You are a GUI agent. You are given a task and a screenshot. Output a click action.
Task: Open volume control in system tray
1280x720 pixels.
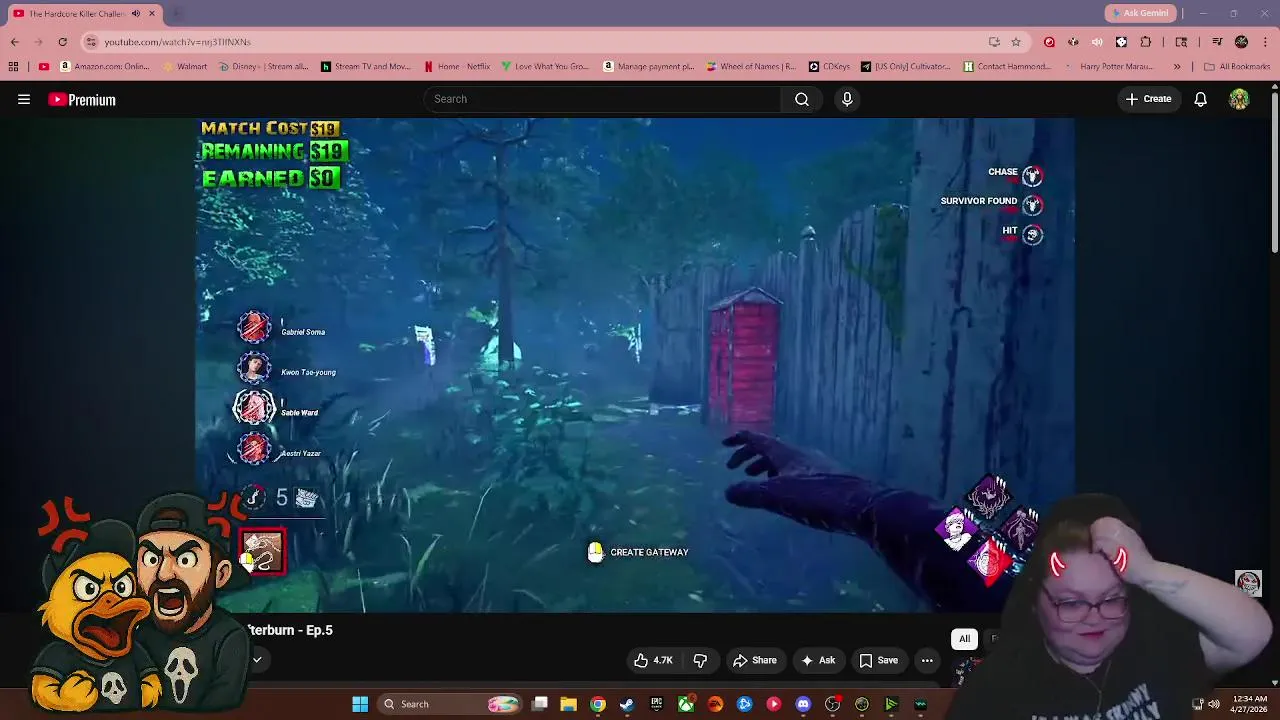click(x=1214, y=704)
